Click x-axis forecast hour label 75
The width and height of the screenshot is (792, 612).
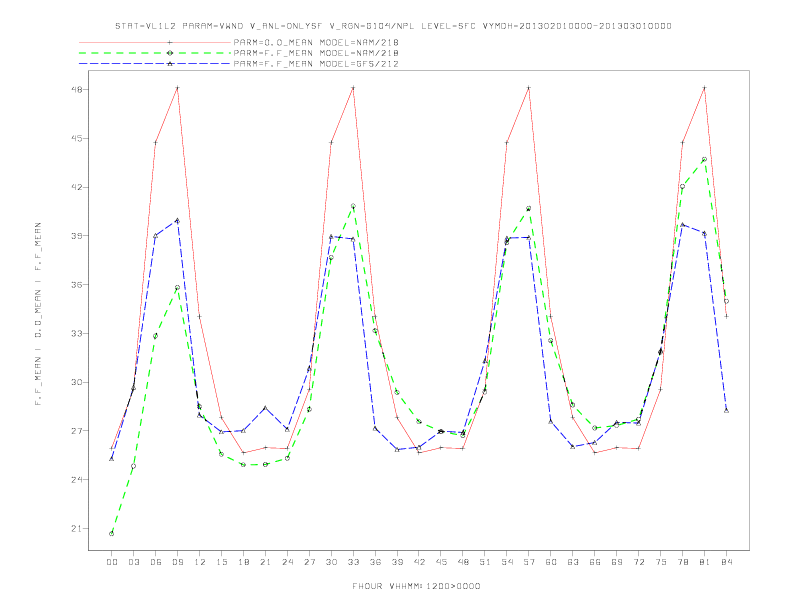coord(661,562)
